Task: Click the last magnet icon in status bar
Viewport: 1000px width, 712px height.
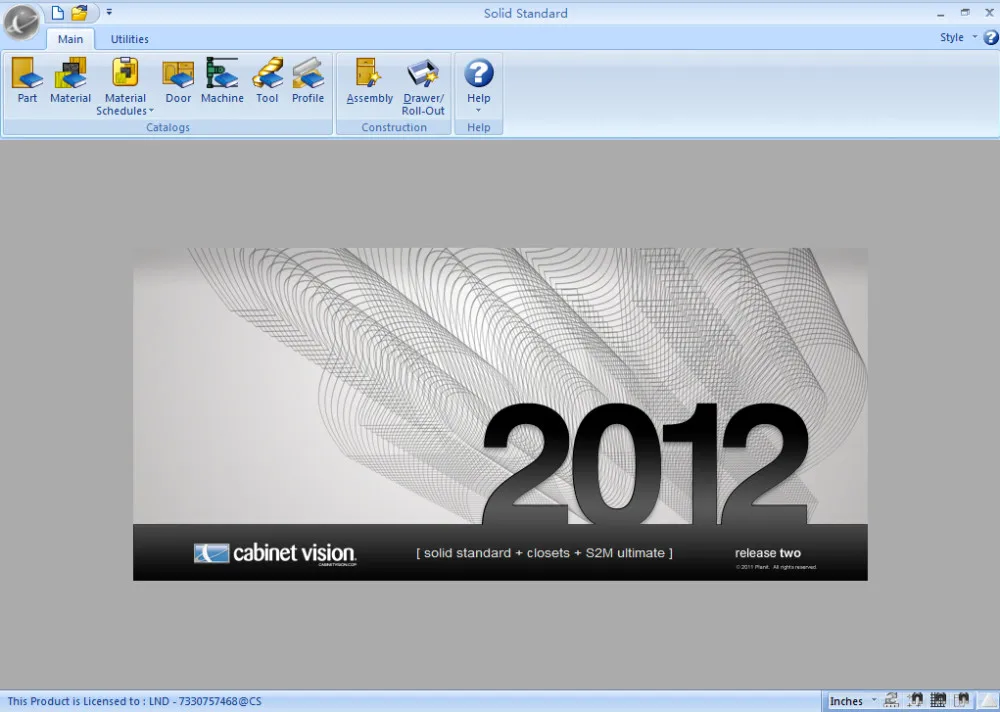Action: pyautogui.click(x=962, y=701)
